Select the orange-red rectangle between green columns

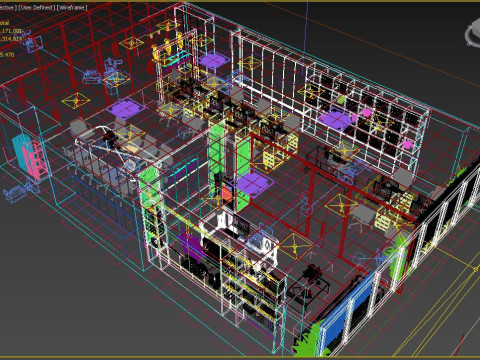[227, 194]
